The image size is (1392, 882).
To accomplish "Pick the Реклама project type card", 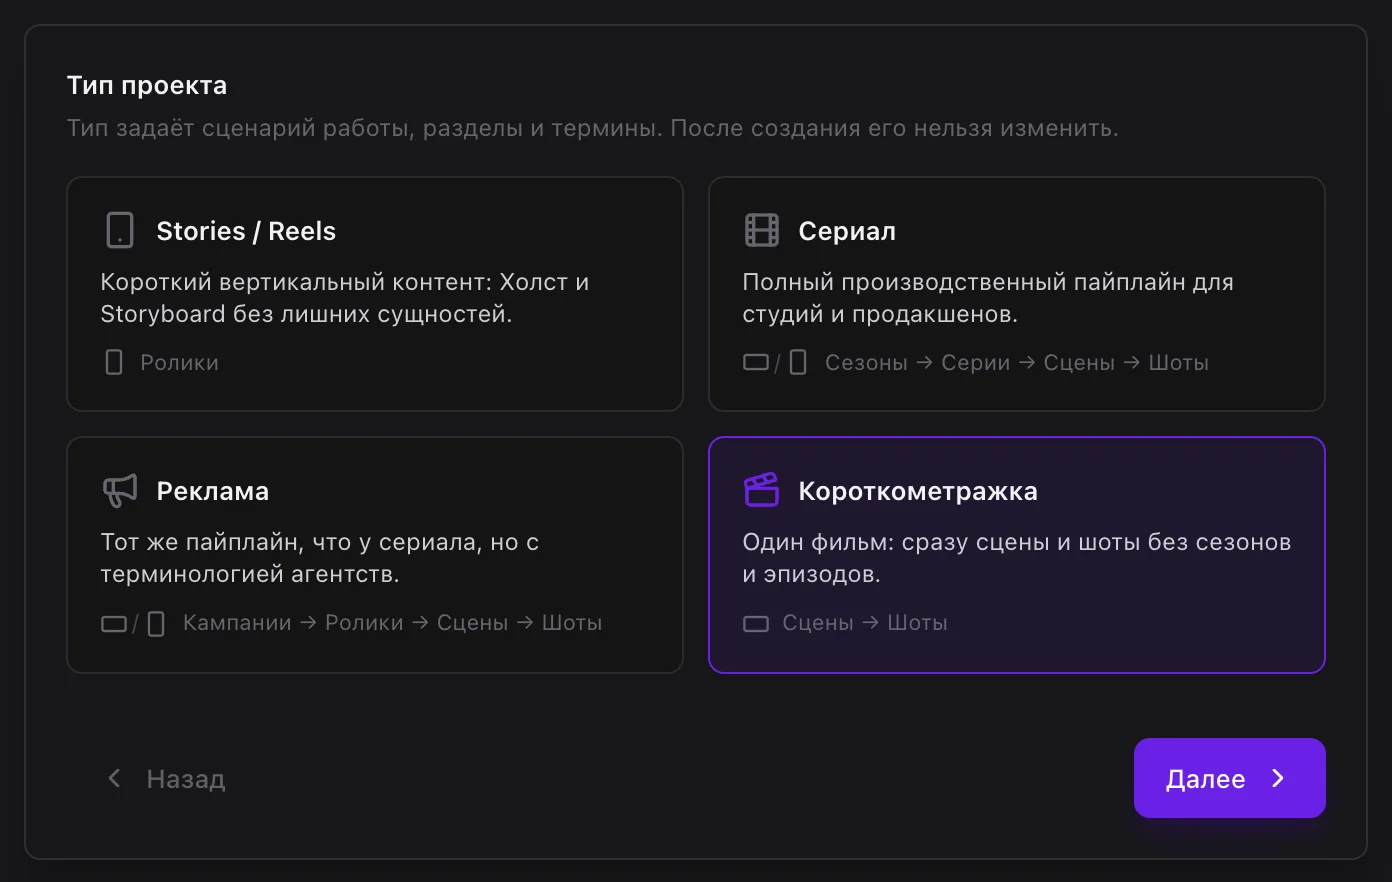I will [x=375, y=555].
